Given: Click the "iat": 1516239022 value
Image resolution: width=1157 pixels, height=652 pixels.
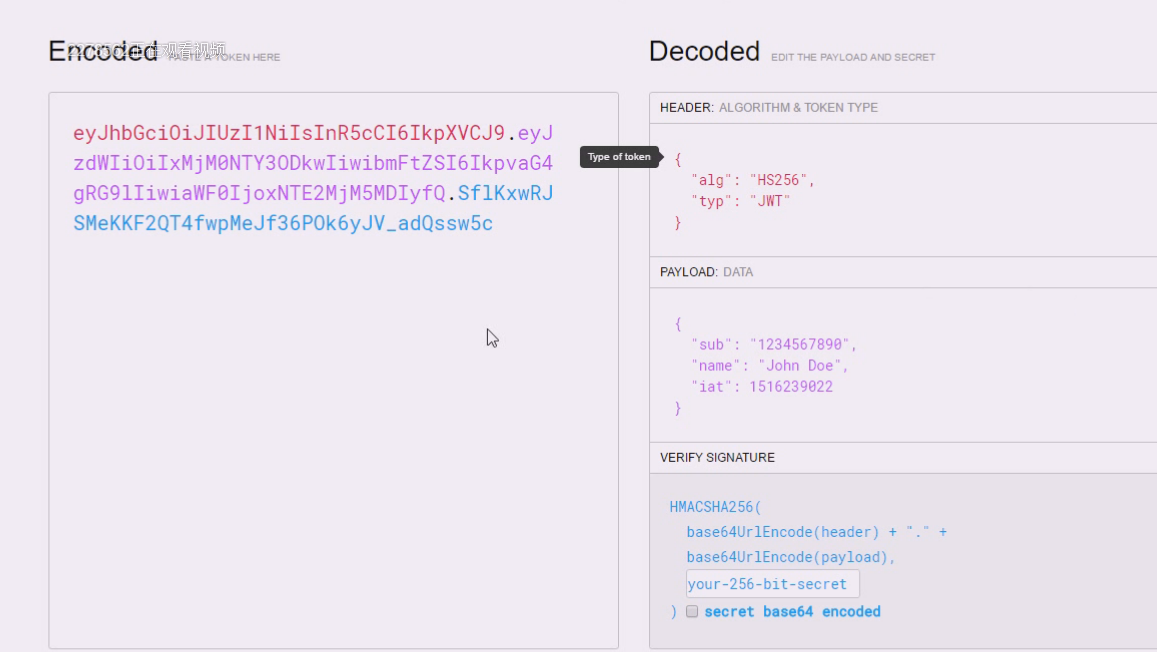Looking at the screenshot, I should click(x=791, y=386).
